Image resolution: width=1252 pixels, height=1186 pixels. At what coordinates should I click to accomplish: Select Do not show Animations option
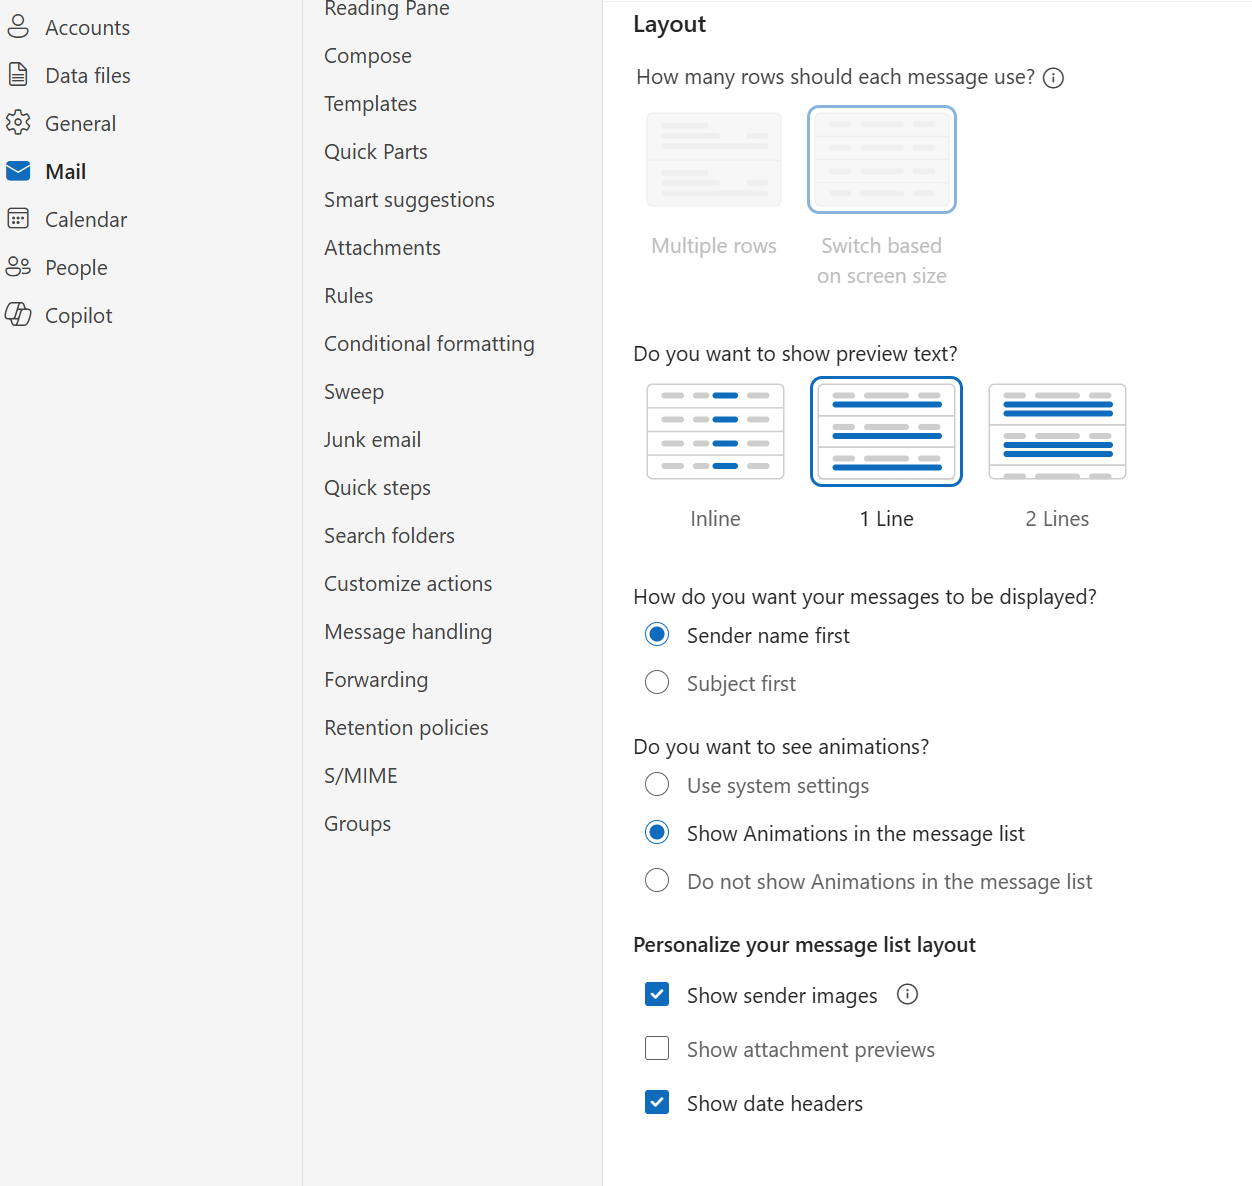[x=657, y=880]
